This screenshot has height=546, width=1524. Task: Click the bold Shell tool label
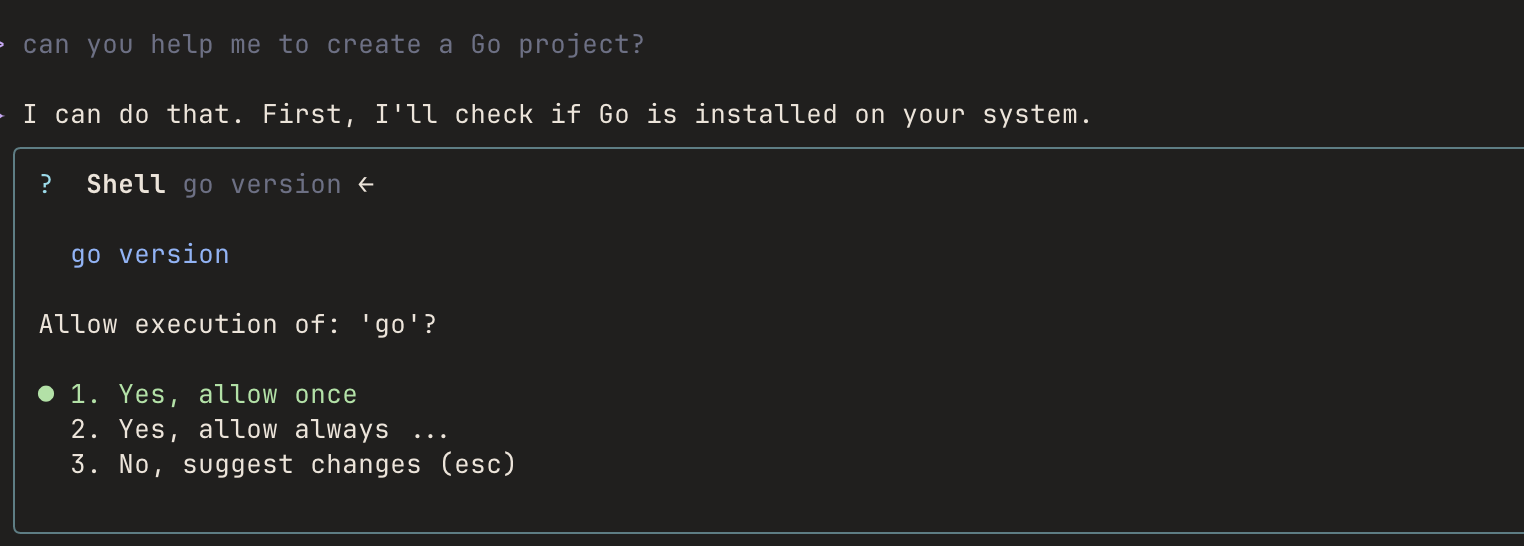(126, 185)
